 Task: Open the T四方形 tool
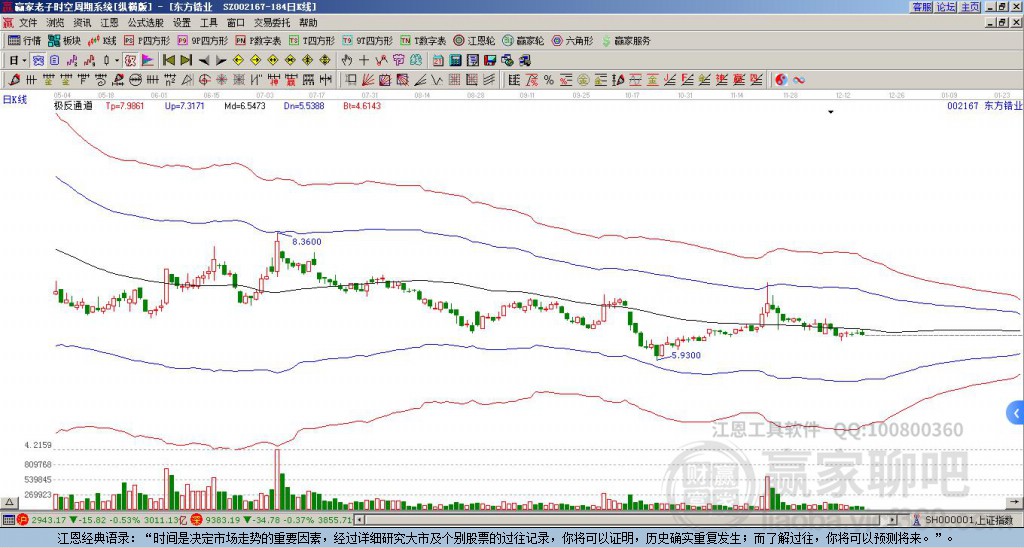click(311, 40)
